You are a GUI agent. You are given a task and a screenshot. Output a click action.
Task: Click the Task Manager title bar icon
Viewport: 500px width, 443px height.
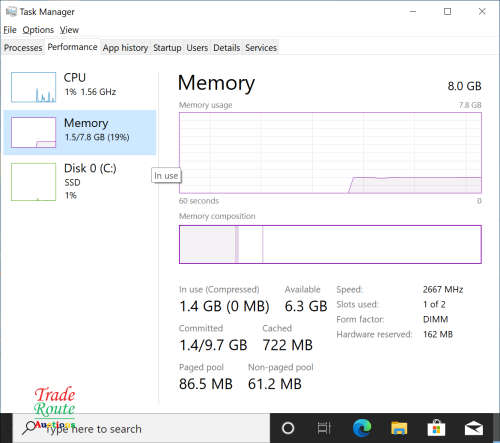(x=11, y=12)
